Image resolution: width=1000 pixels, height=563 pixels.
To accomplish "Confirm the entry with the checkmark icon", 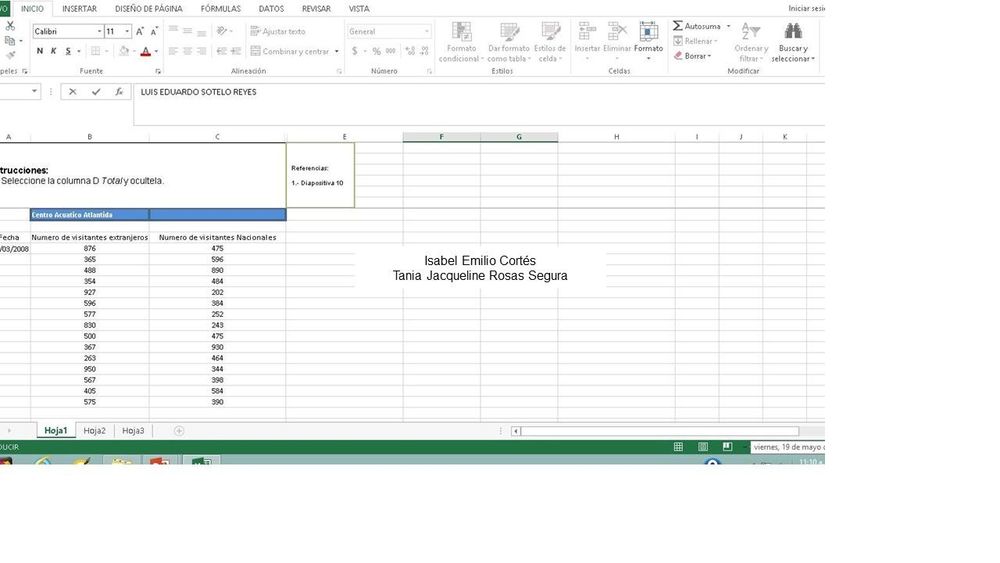I will pyautogui.click(x=96, y=92).
